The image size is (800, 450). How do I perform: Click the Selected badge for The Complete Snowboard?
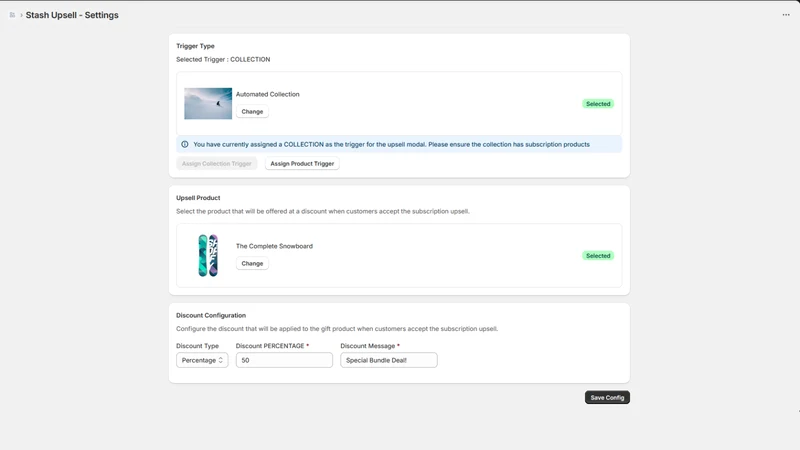coord(598,256)
